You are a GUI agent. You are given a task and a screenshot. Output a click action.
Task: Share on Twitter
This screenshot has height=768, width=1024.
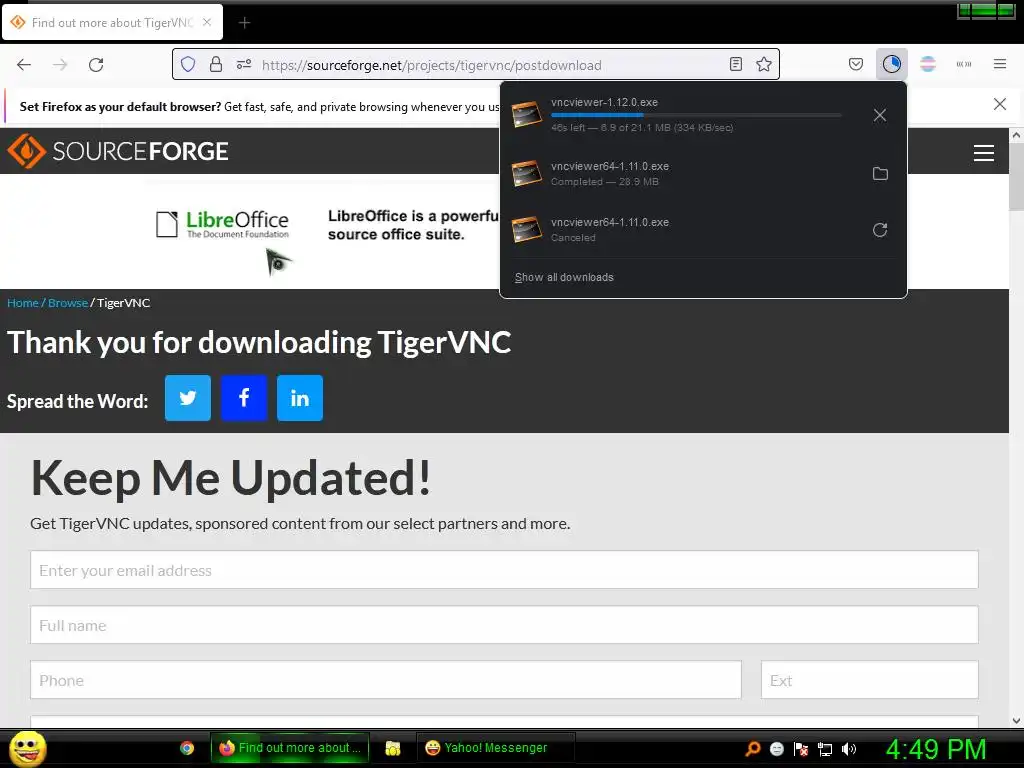[x=188, y=398]
